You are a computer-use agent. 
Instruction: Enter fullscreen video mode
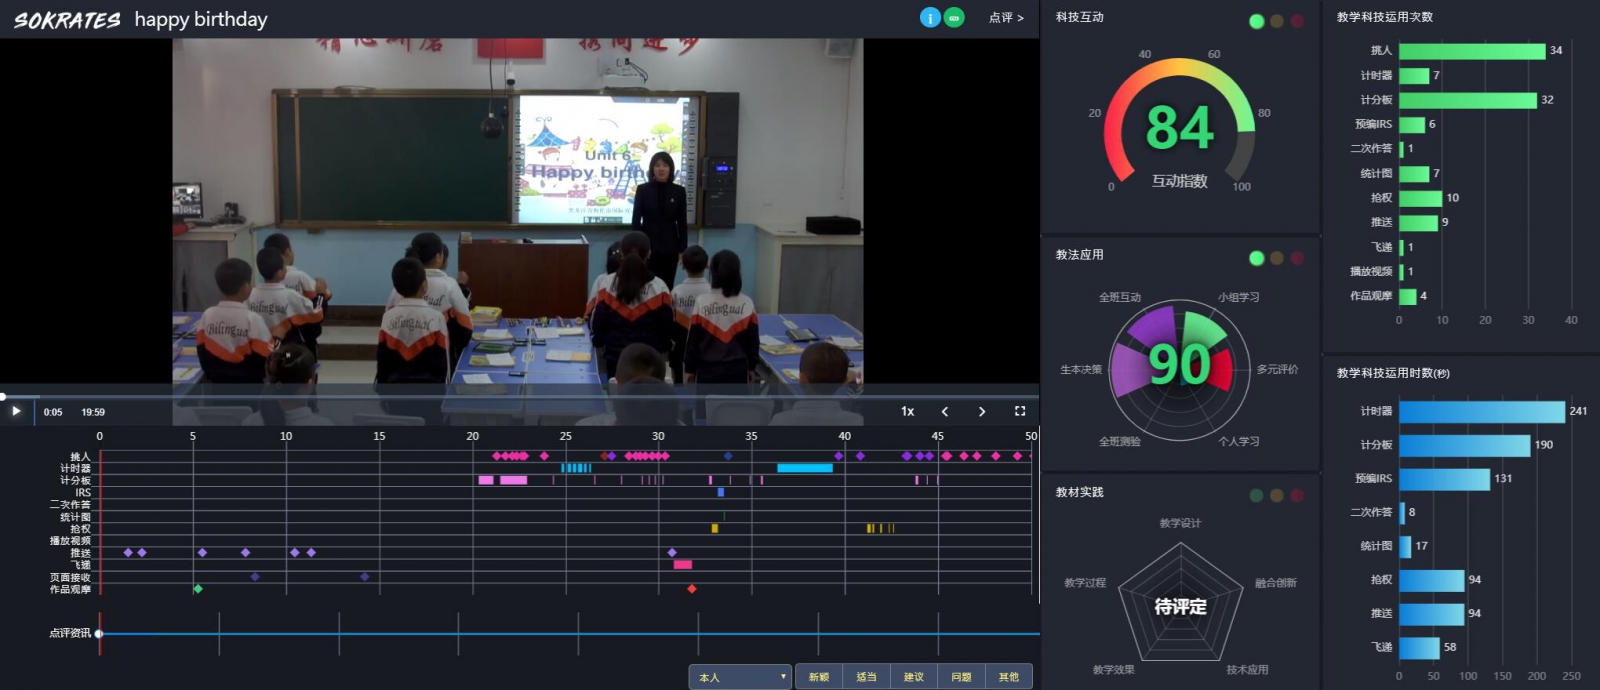tap(1020, 411)
